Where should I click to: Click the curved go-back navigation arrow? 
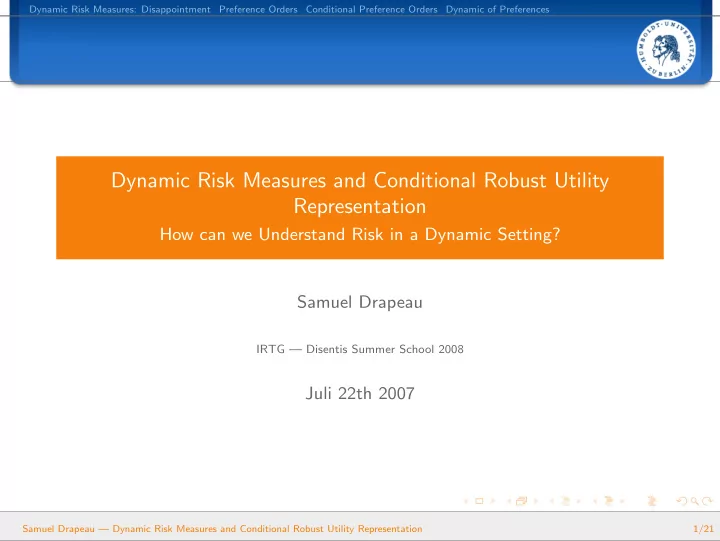coord(682,501)
